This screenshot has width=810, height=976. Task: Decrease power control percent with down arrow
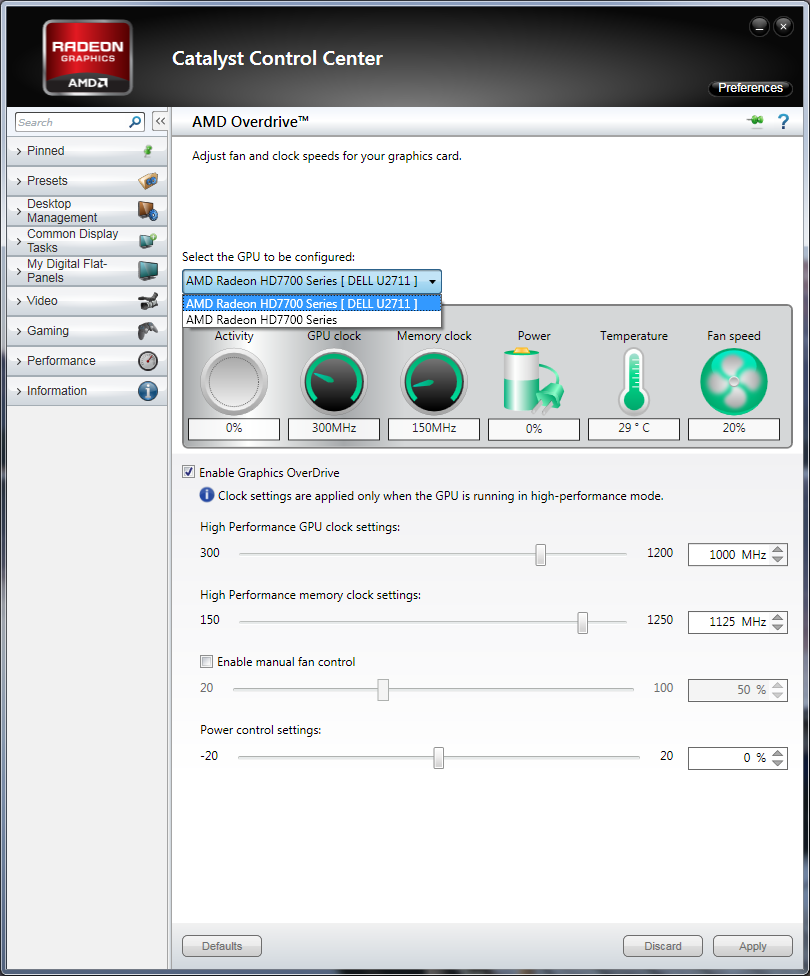pyautogui.click(x=778, y=763)
